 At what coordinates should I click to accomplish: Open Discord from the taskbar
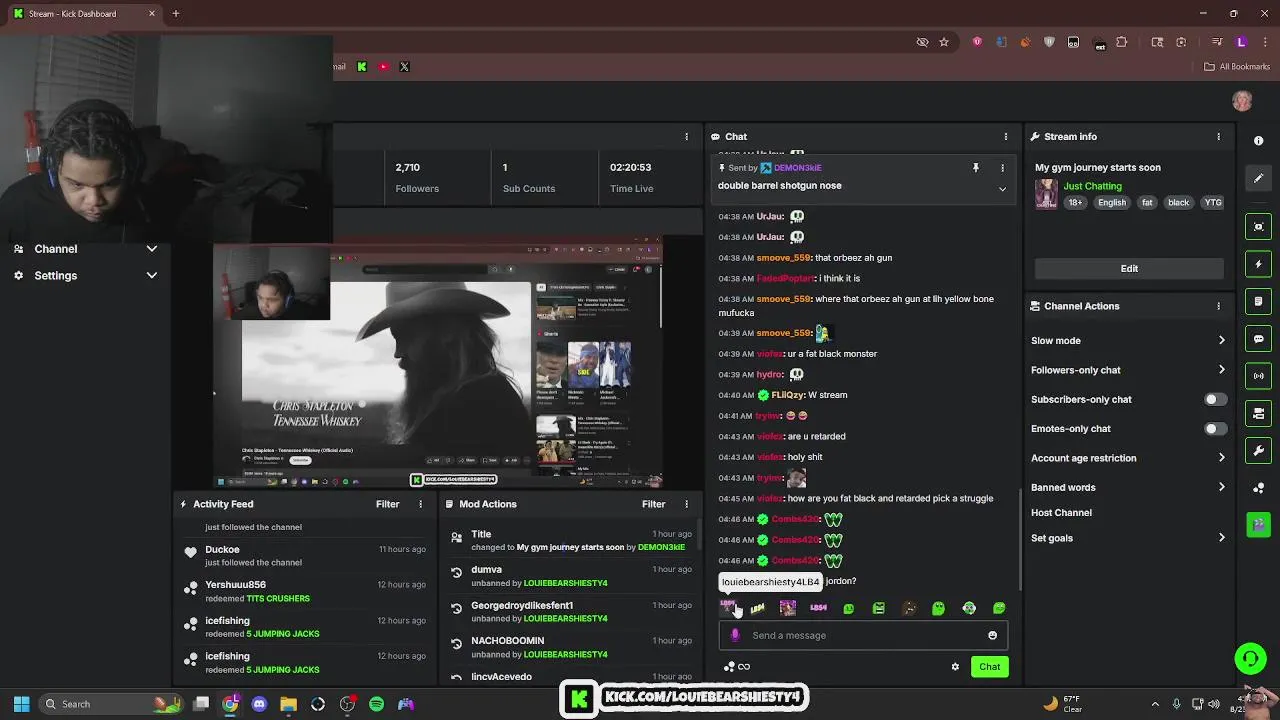(x=260, y=704)
